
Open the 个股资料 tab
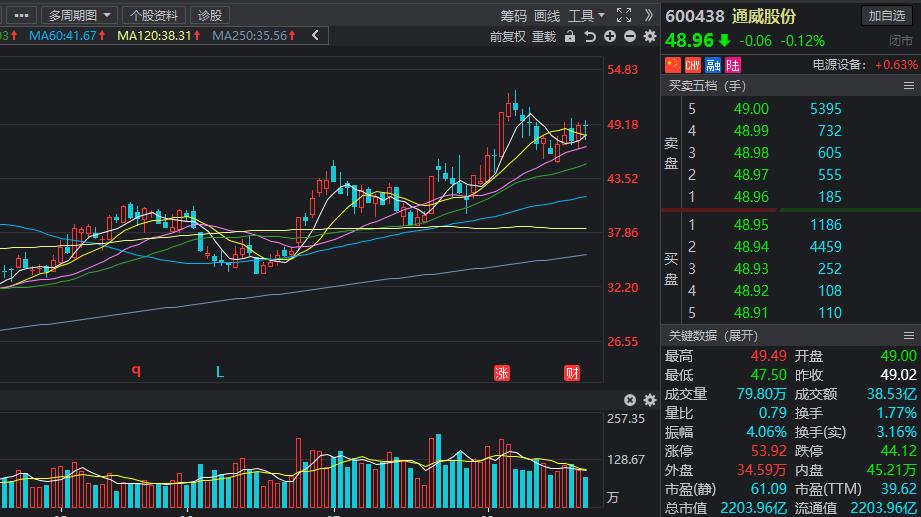point(155,15)
